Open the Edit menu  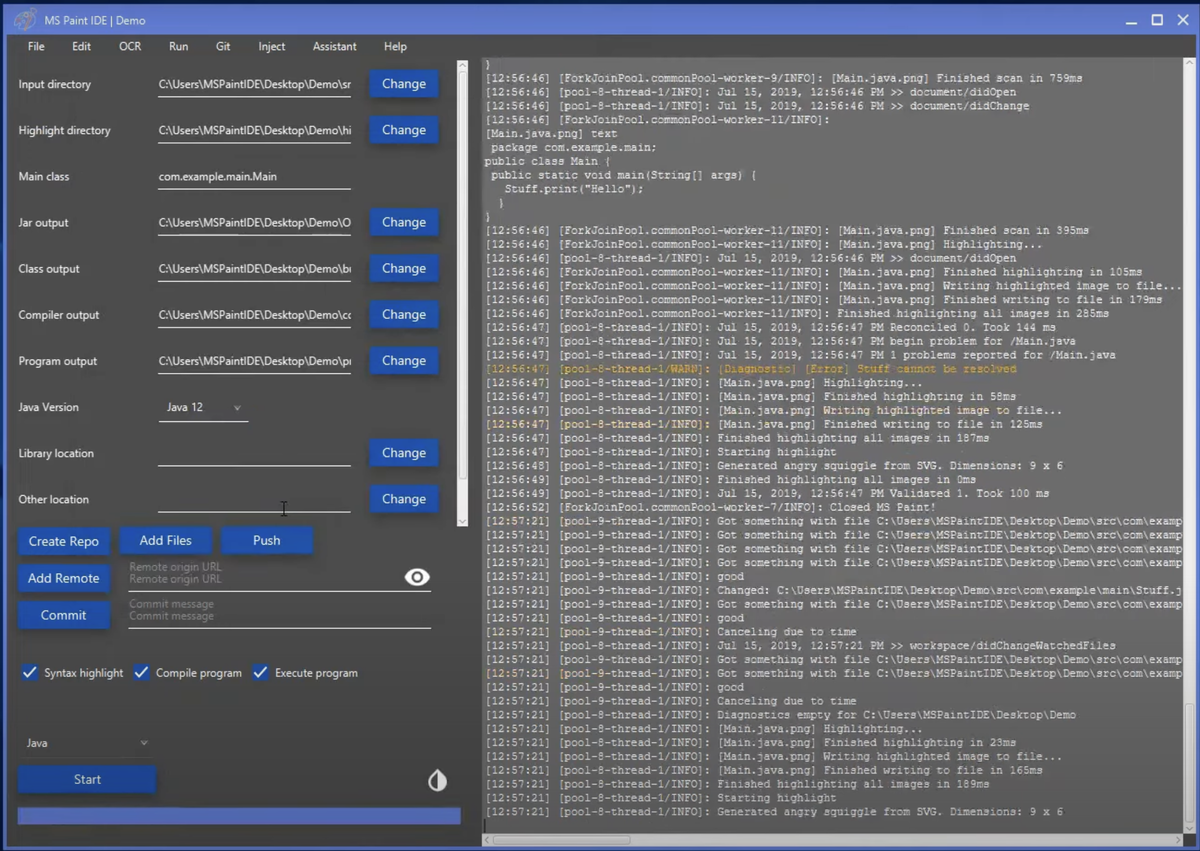pyautogui.click(x=81, y=46)
